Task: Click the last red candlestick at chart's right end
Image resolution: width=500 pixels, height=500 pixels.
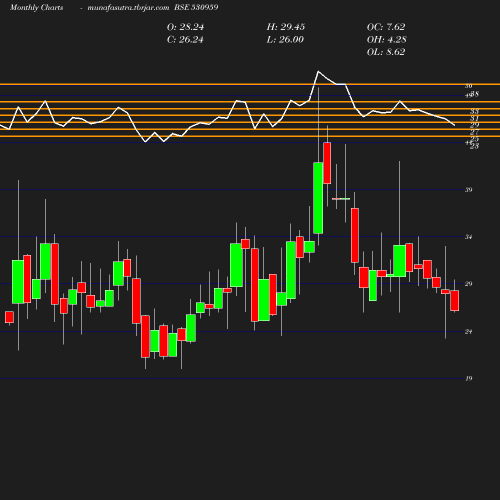Action: (455, 301)
